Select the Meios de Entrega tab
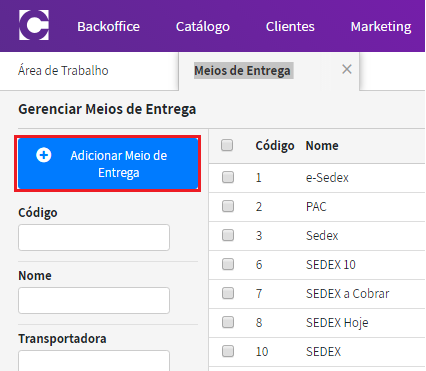 tap(242, 71)
